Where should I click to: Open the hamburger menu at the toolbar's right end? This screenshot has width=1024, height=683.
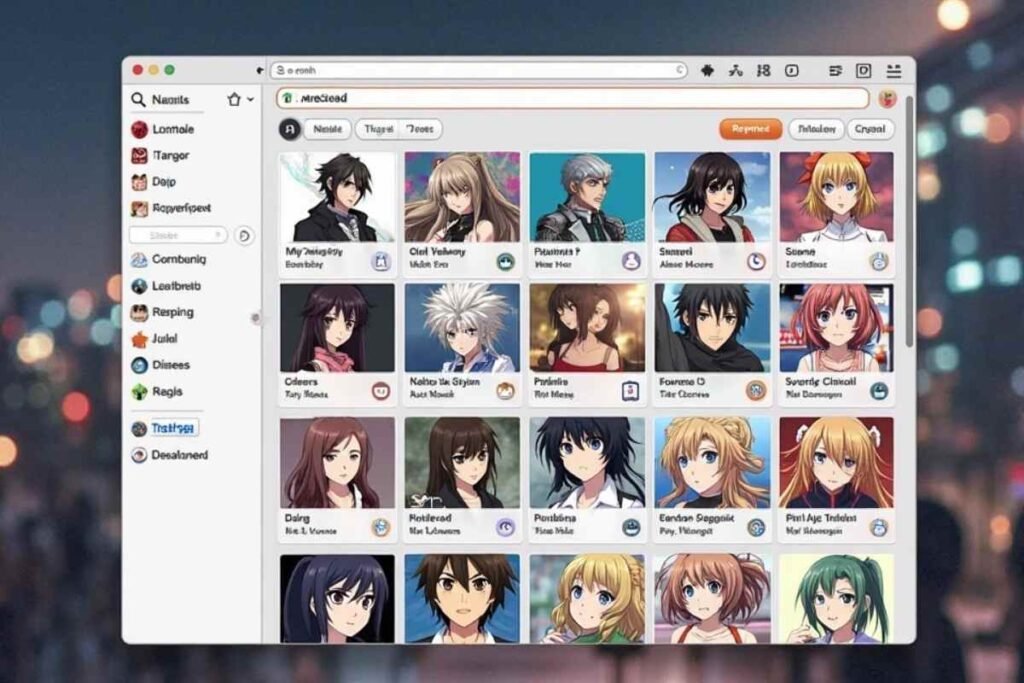(893, 71)
